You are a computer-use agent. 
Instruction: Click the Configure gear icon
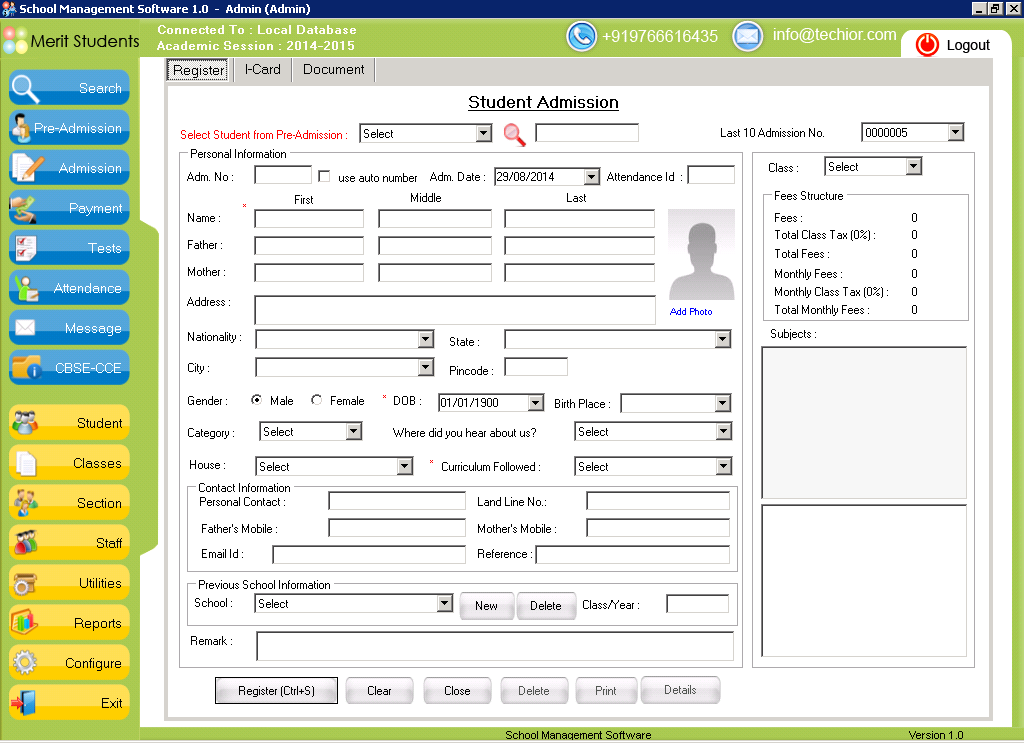pyautogui.click(x=25, y=663)
